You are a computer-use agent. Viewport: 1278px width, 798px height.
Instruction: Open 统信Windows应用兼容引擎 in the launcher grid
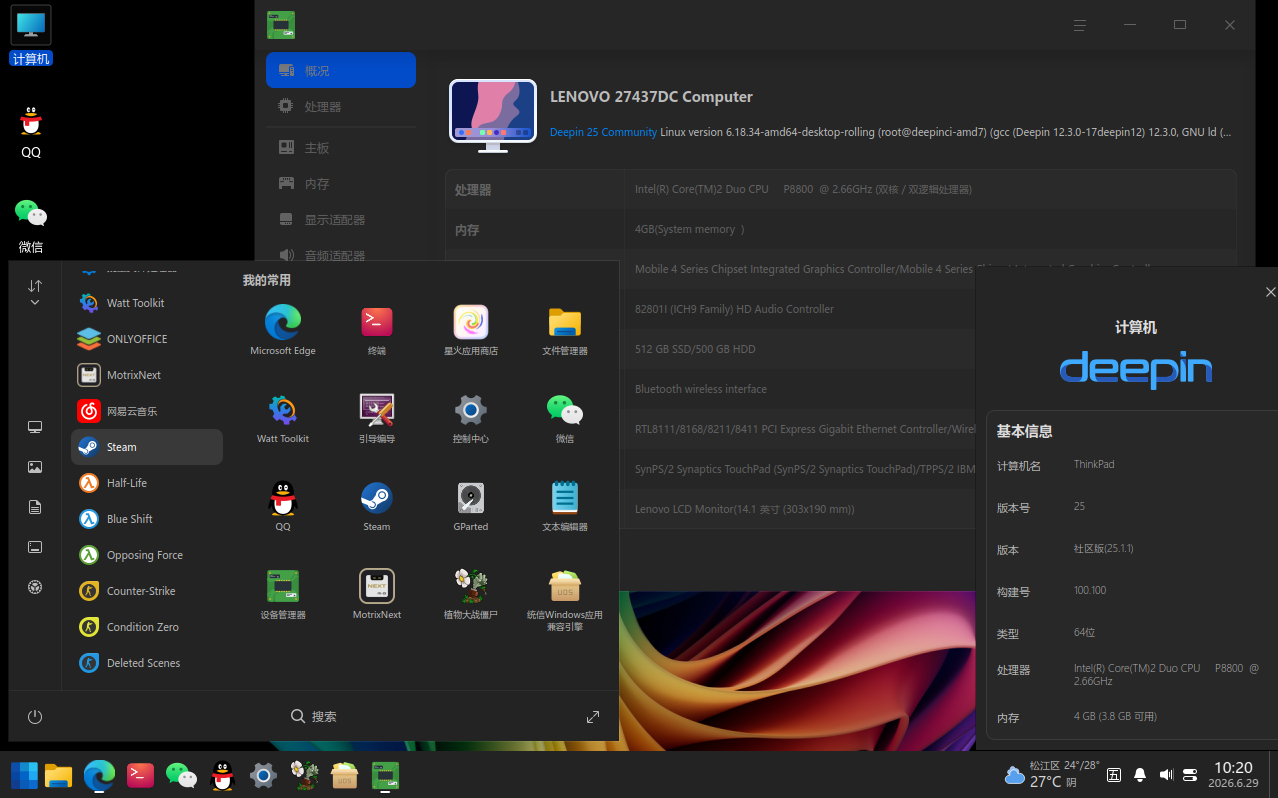[565, 599]
